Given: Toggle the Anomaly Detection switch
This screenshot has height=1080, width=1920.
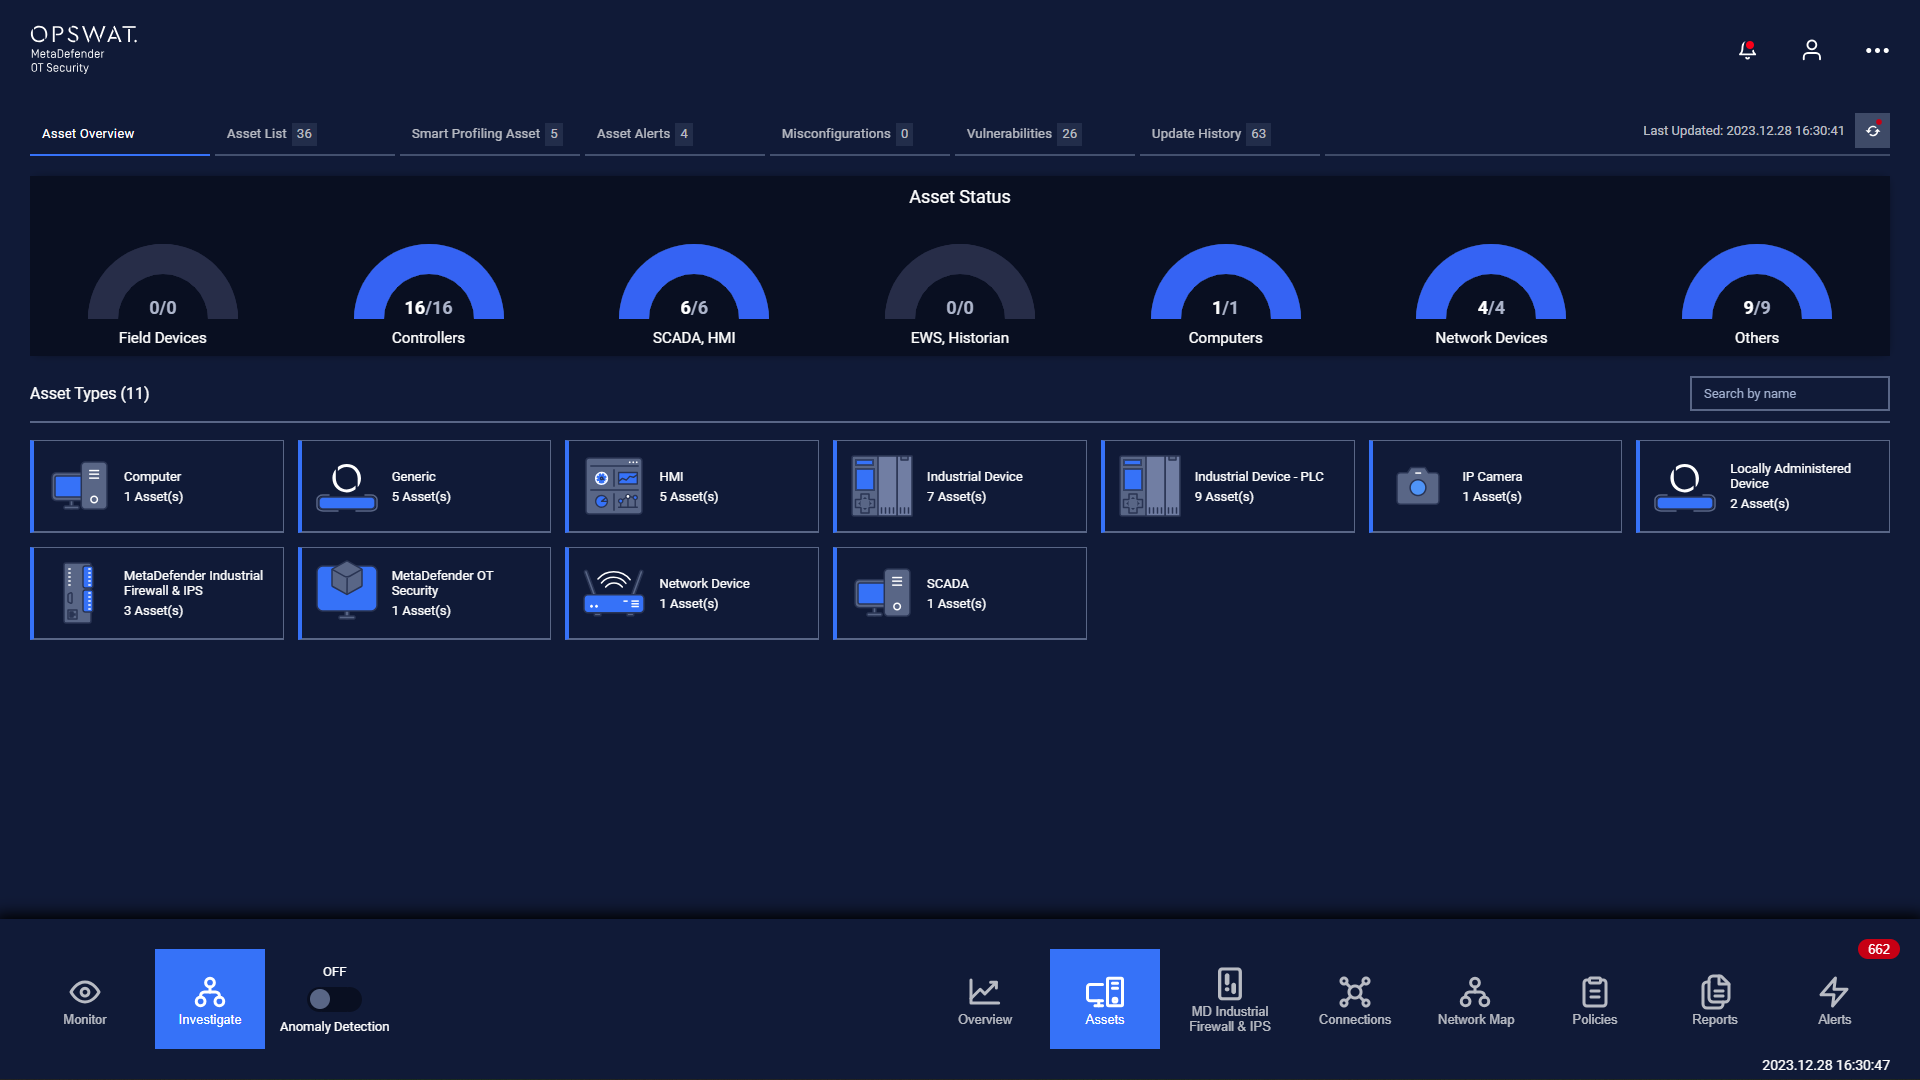Looking at the screenshot, I should pos(334,998).
